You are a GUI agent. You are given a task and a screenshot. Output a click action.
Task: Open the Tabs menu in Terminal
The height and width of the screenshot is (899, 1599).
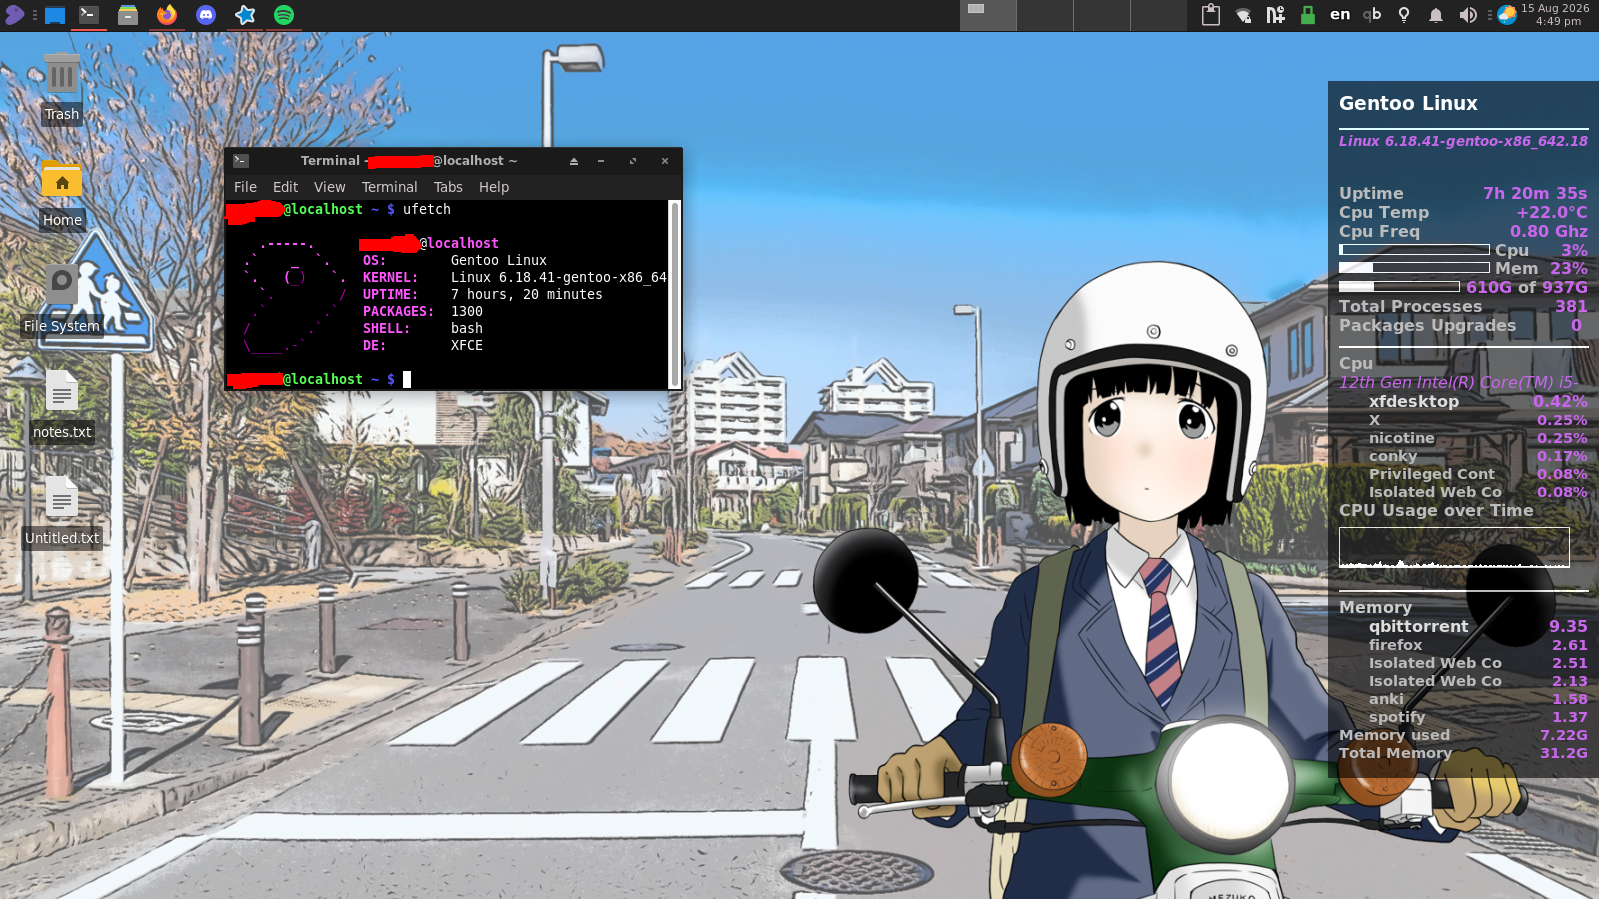click(x=448, y=187)
